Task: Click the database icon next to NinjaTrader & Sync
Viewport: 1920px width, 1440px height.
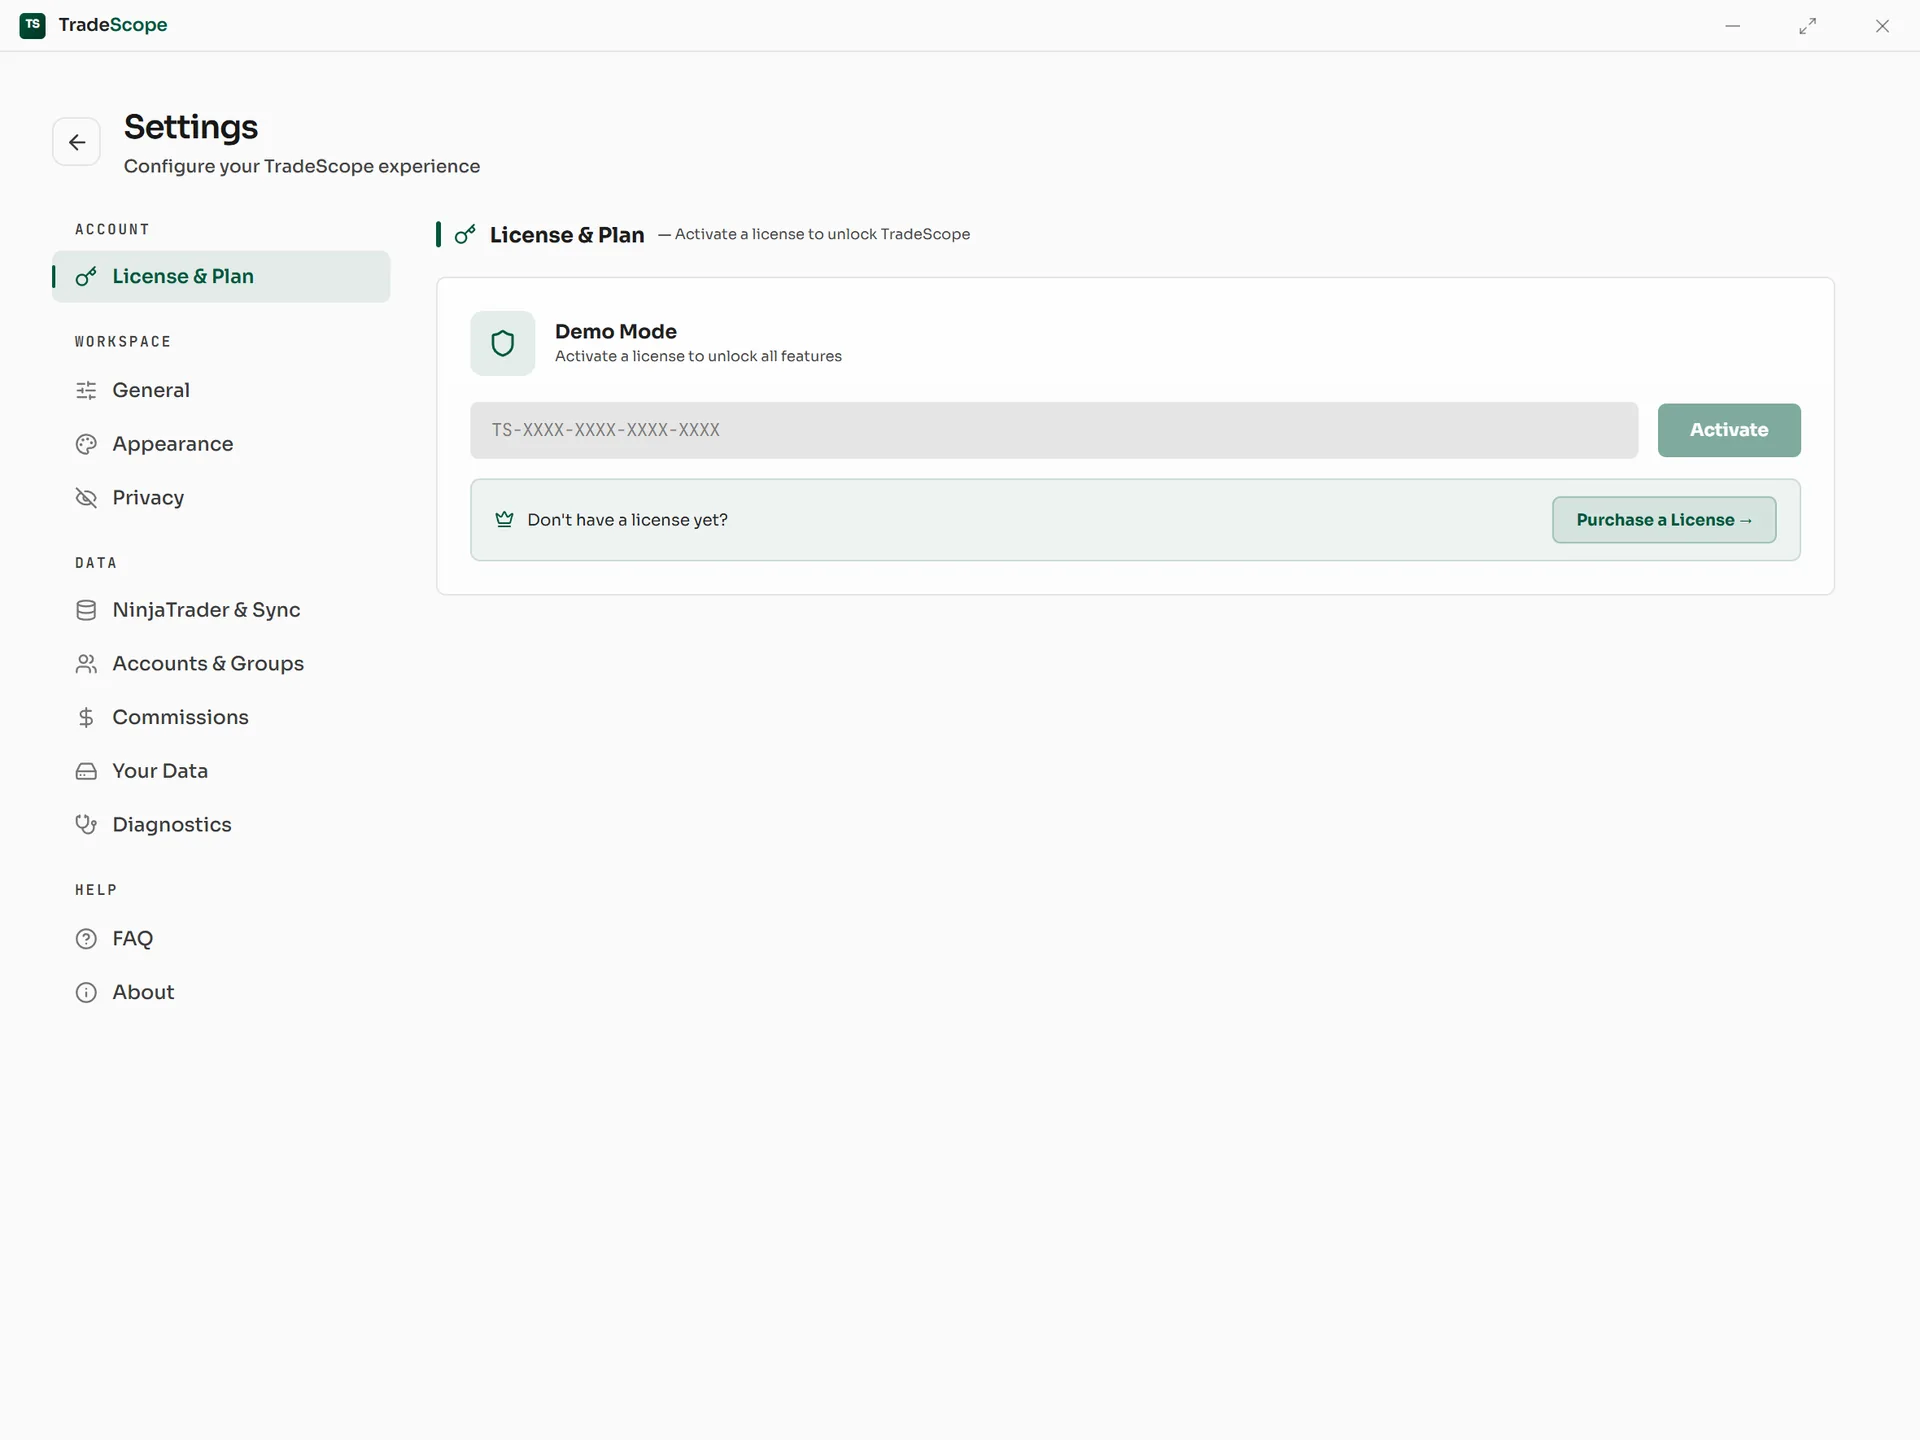Action: point(86,610)
